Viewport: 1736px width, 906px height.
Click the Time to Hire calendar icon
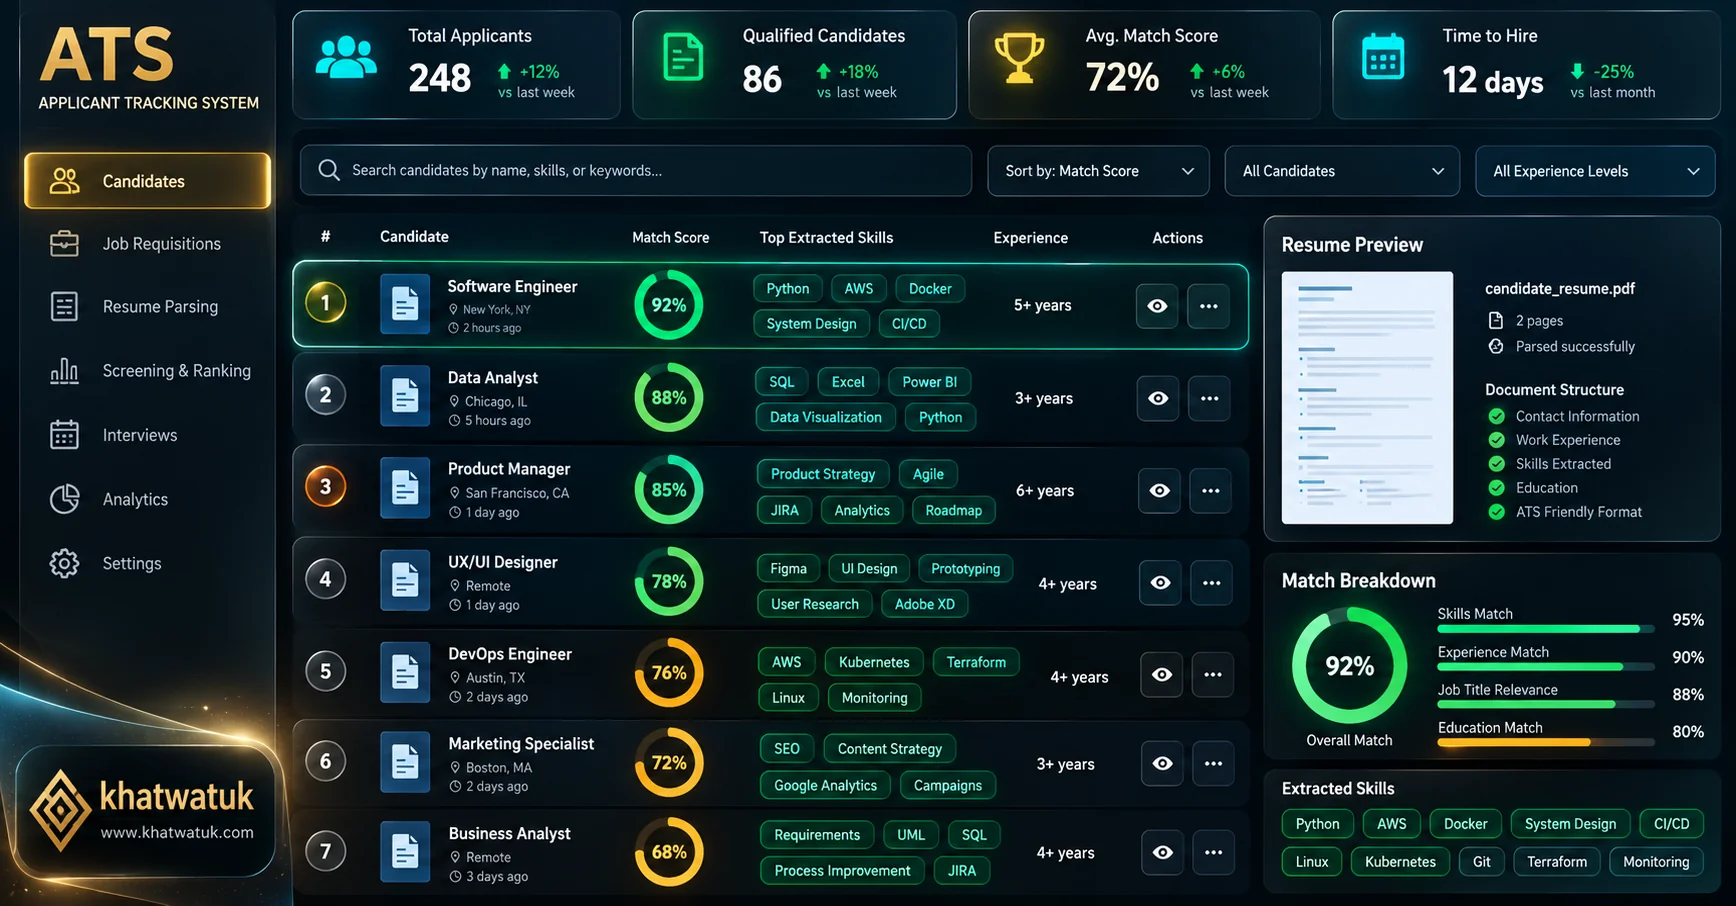point(1383,57)
